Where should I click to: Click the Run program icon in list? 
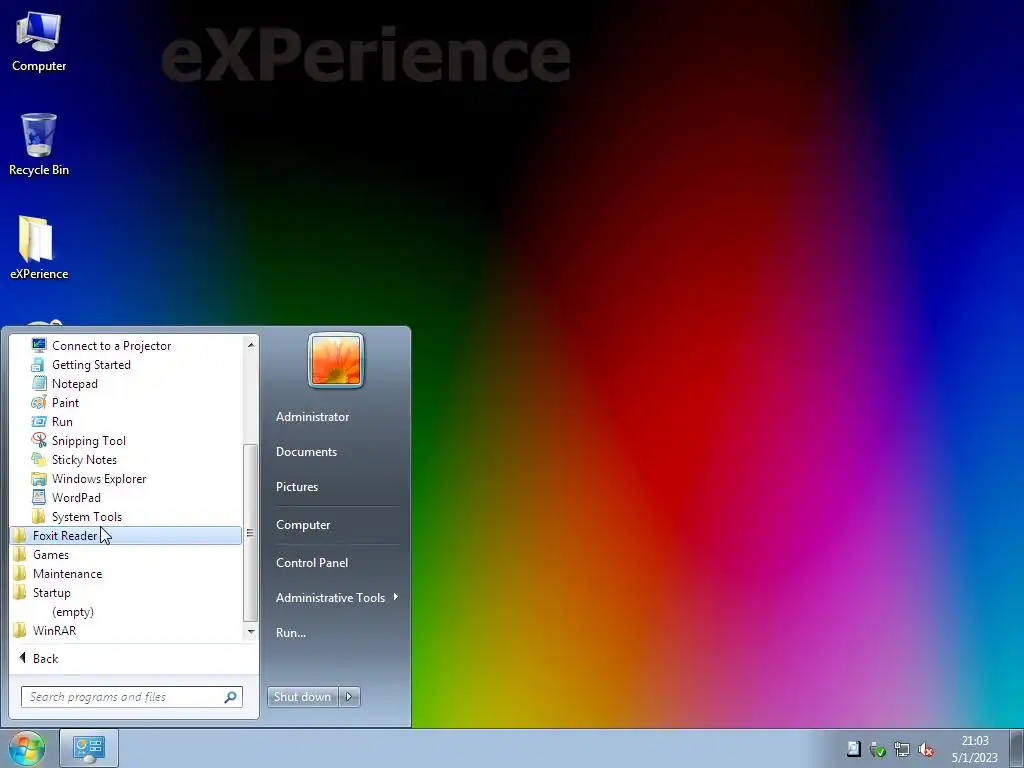(x=39, y=421)
